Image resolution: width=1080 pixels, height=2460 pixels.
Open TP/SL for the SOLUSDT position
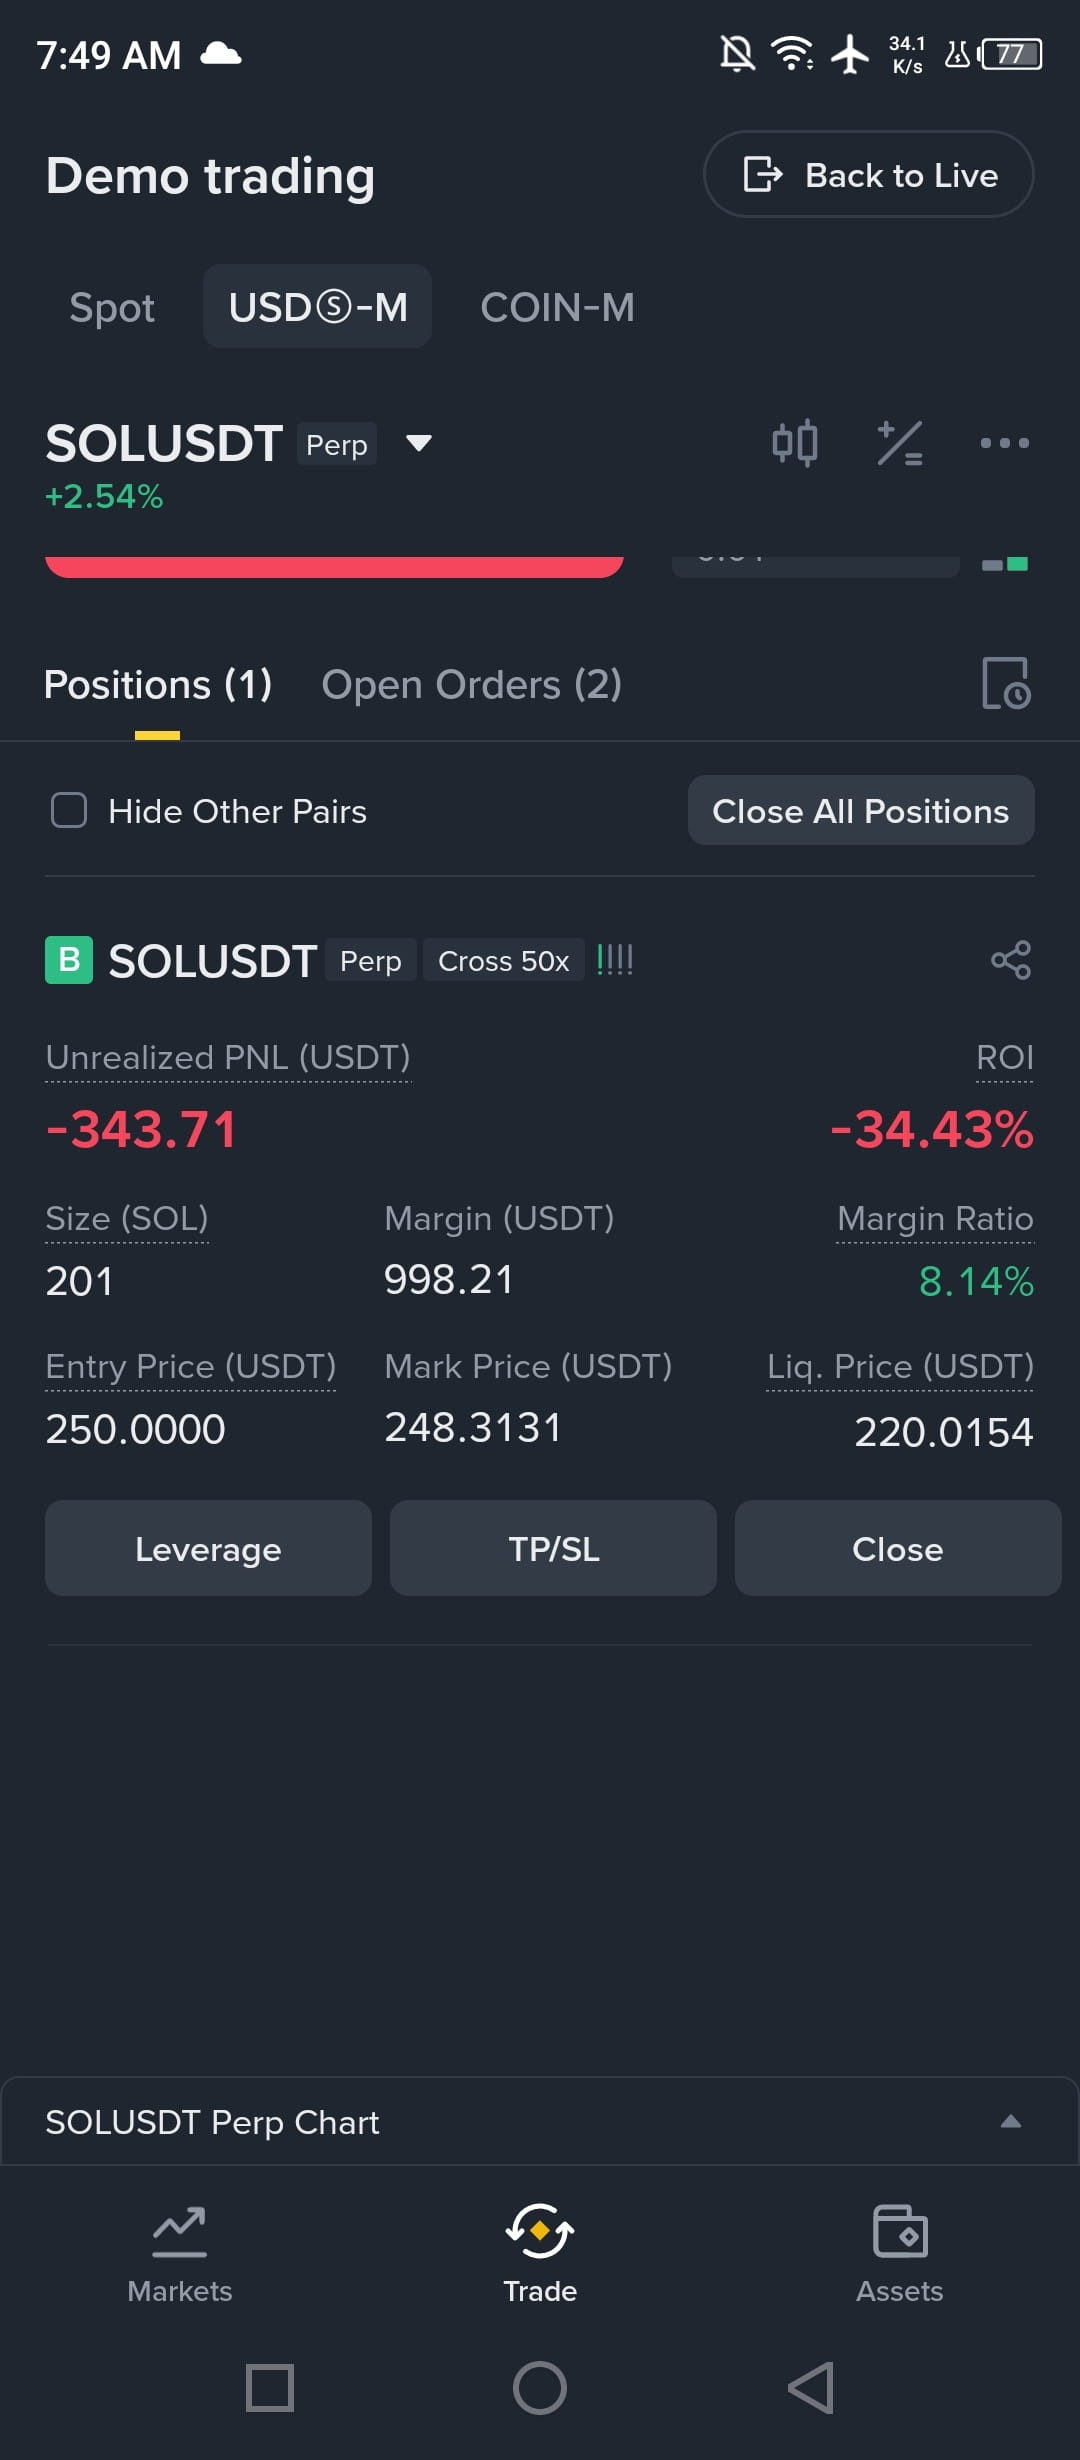pos(553,1548)
